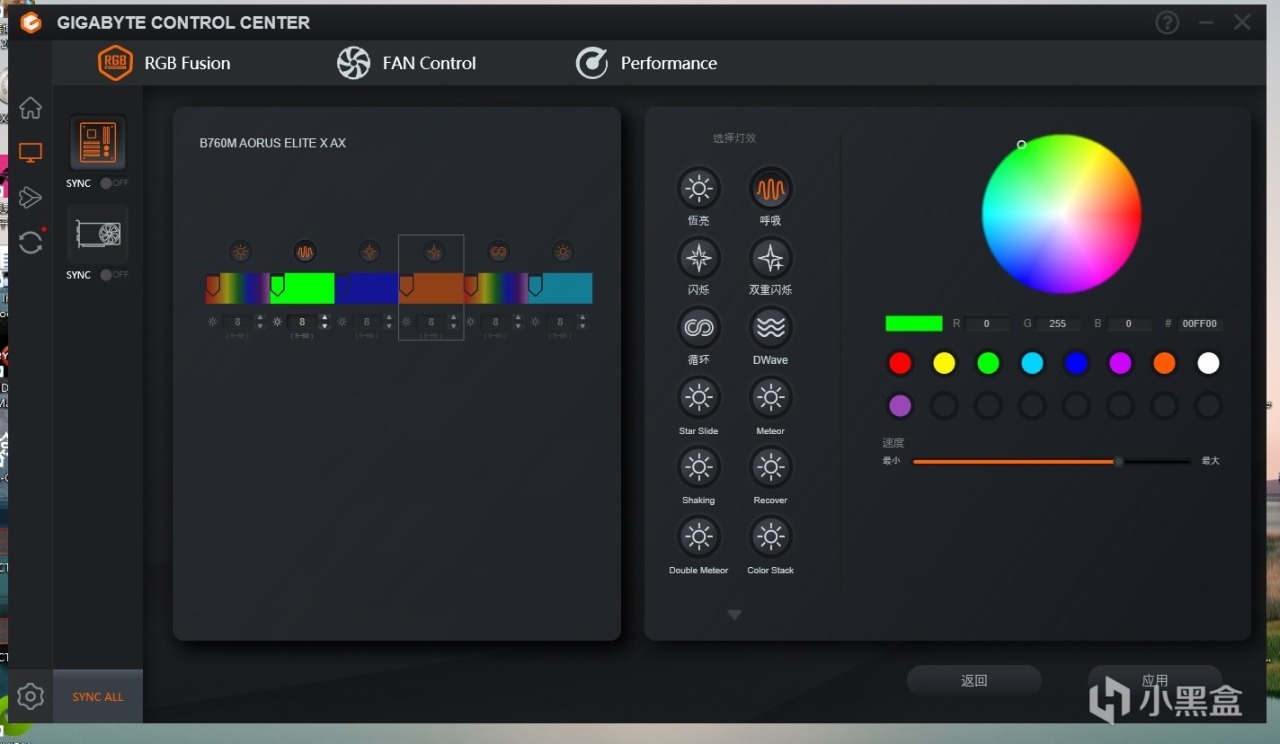Select the green LED zone on the strip

point(302,288)
